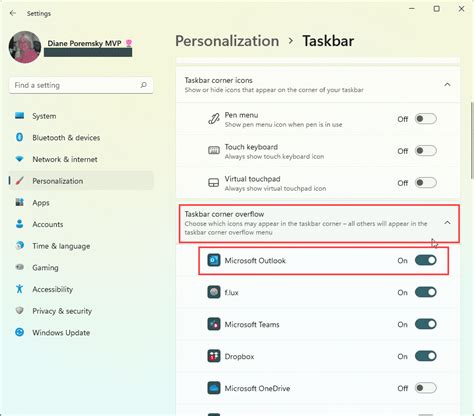The width and height of the screenshot is (474, 416).
Task: Click the Privacy & security shield icon
Action: [x=20, y=311]
